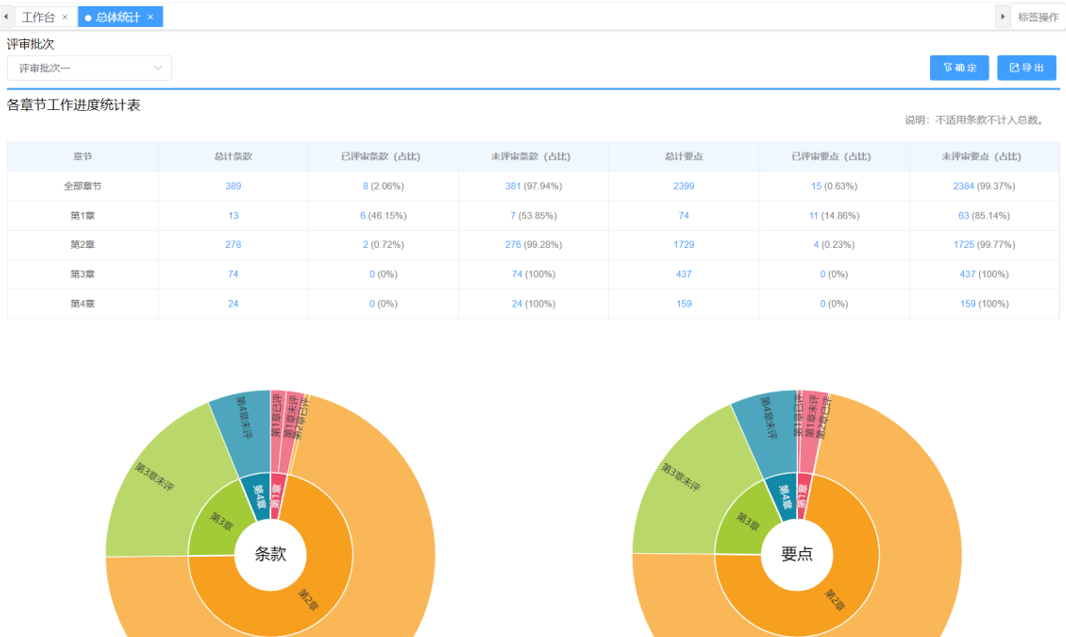Select 第2章 inner segment in 条款 chart
Screen dimensions: 1066x637
(306, 598)
